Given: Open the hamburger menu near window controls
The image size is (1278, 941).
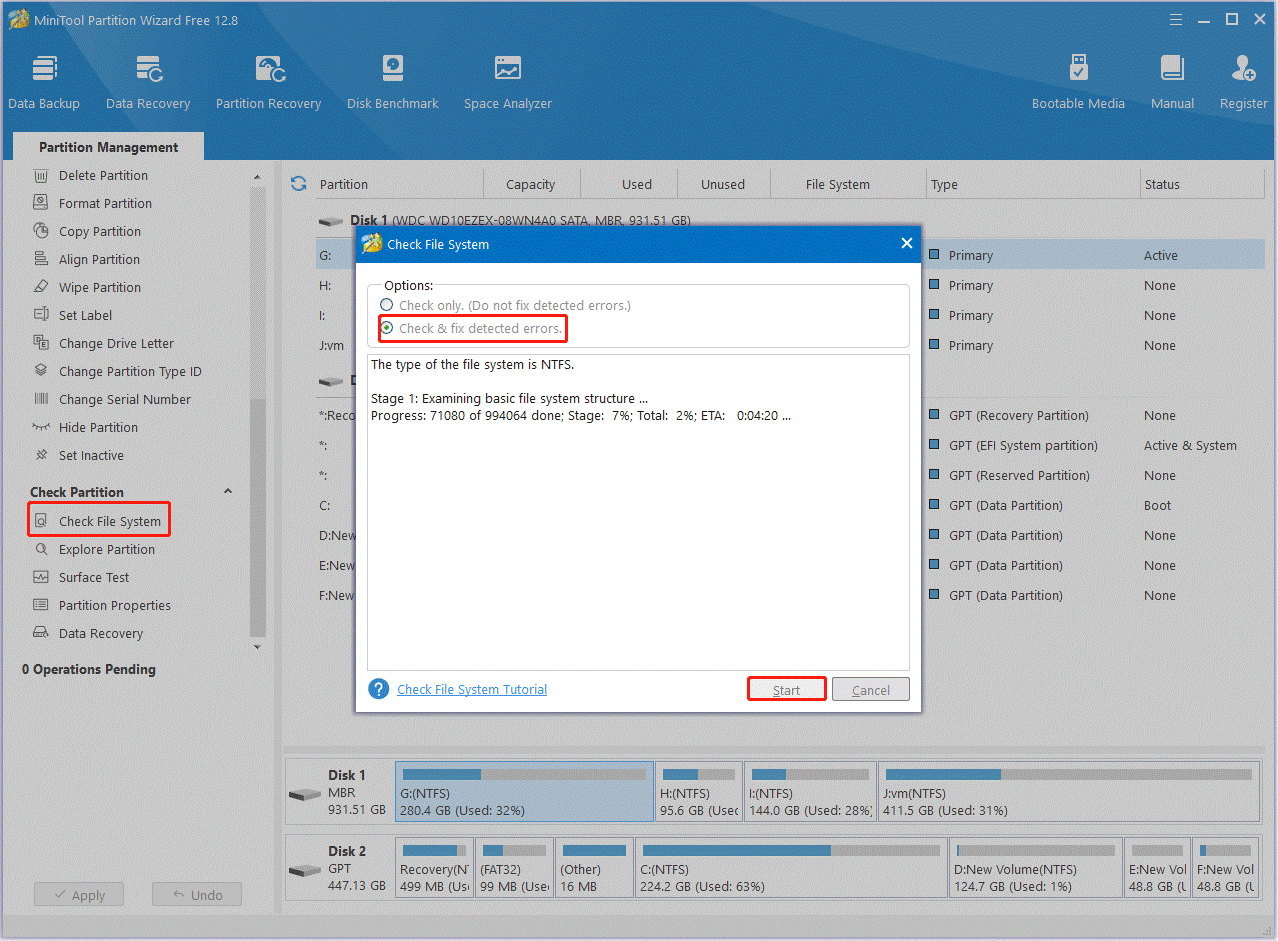Looking at the screenshot, I should click(1175, 18).
